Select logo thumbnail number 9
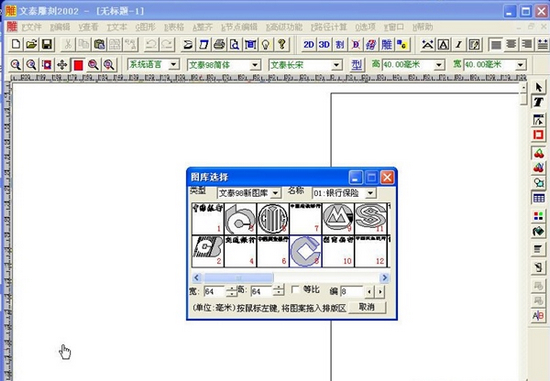550x381 pixels. pyautogui.click(x=338, y=219)
